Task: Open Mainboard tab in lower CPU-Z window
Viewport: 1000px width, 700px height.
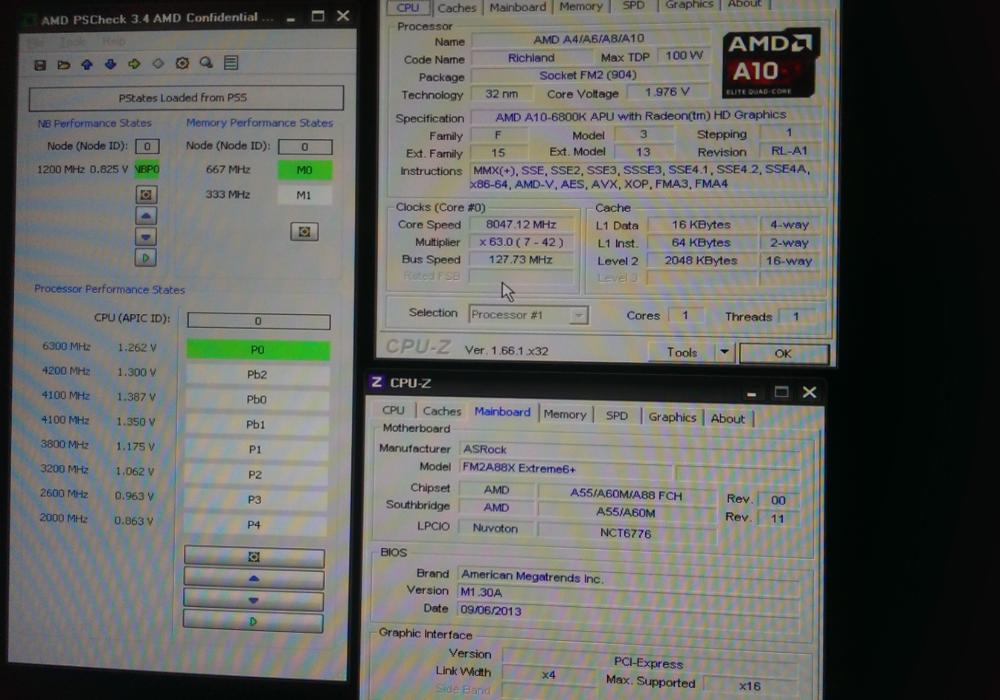Action: 503,412
